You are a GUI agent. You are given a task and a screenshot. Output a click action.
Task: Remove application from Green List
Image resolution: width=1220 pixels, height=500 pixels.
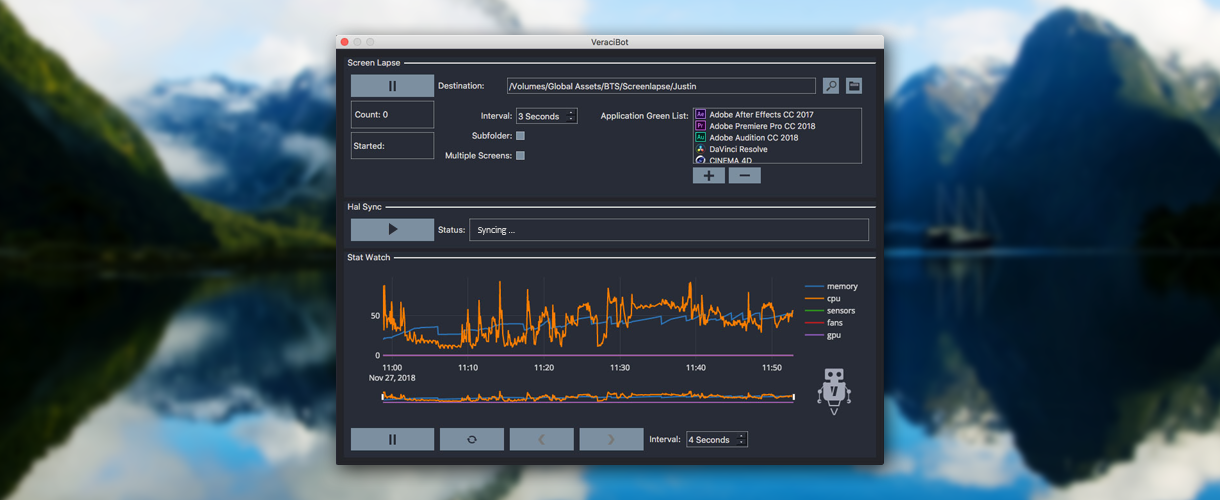click(x=744, y=176)
